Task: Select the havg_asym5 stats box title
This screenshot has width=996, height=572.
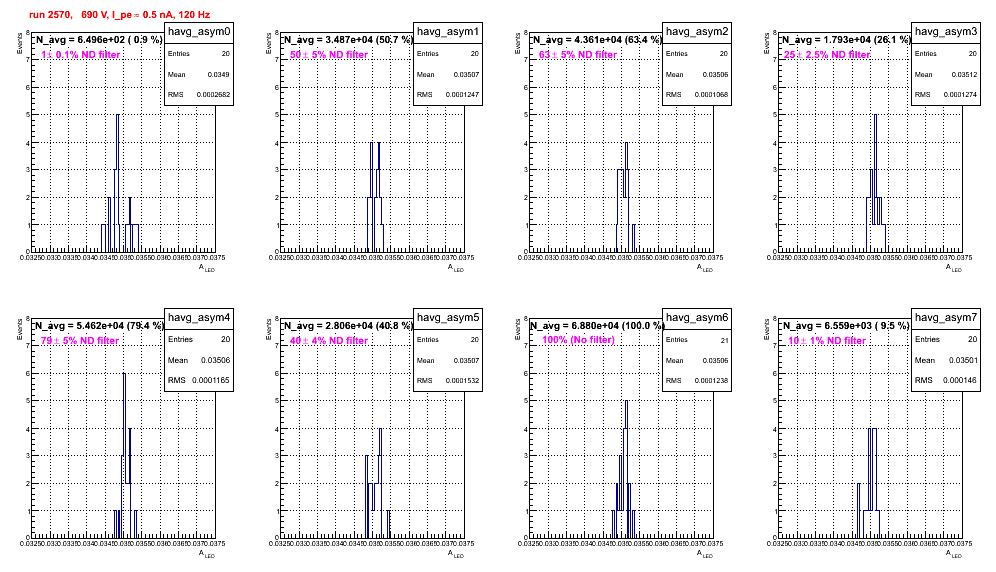Action: [448, 317]
